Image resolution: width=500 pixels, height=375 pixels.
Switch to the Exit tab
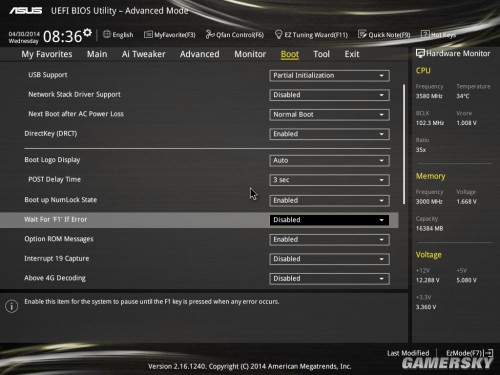pyautogui.click(x=352, y=54)
